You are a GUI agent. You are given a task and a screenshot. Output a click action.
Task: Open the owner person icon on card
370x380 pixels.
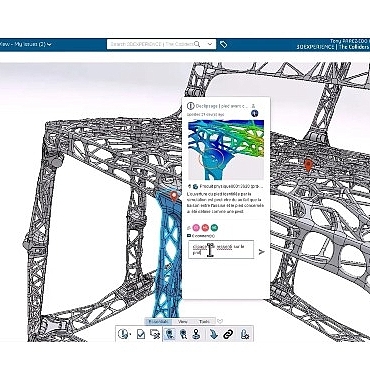254,106
